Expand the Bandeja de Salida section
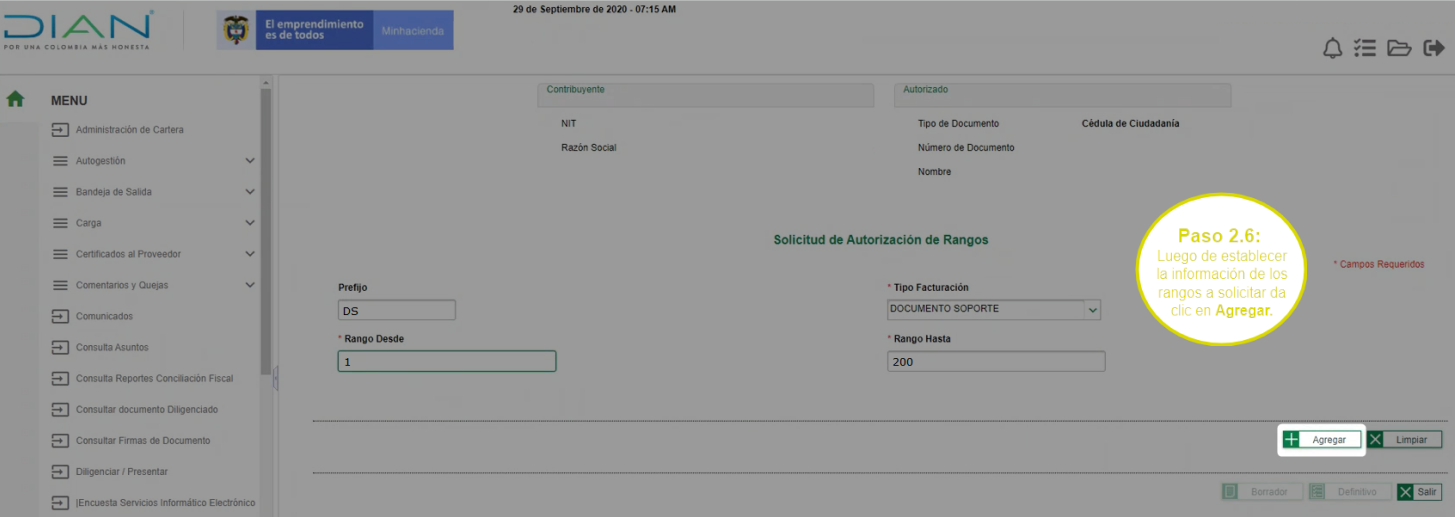This screenshot has width=1455, height=517. [x=250, y=192]
